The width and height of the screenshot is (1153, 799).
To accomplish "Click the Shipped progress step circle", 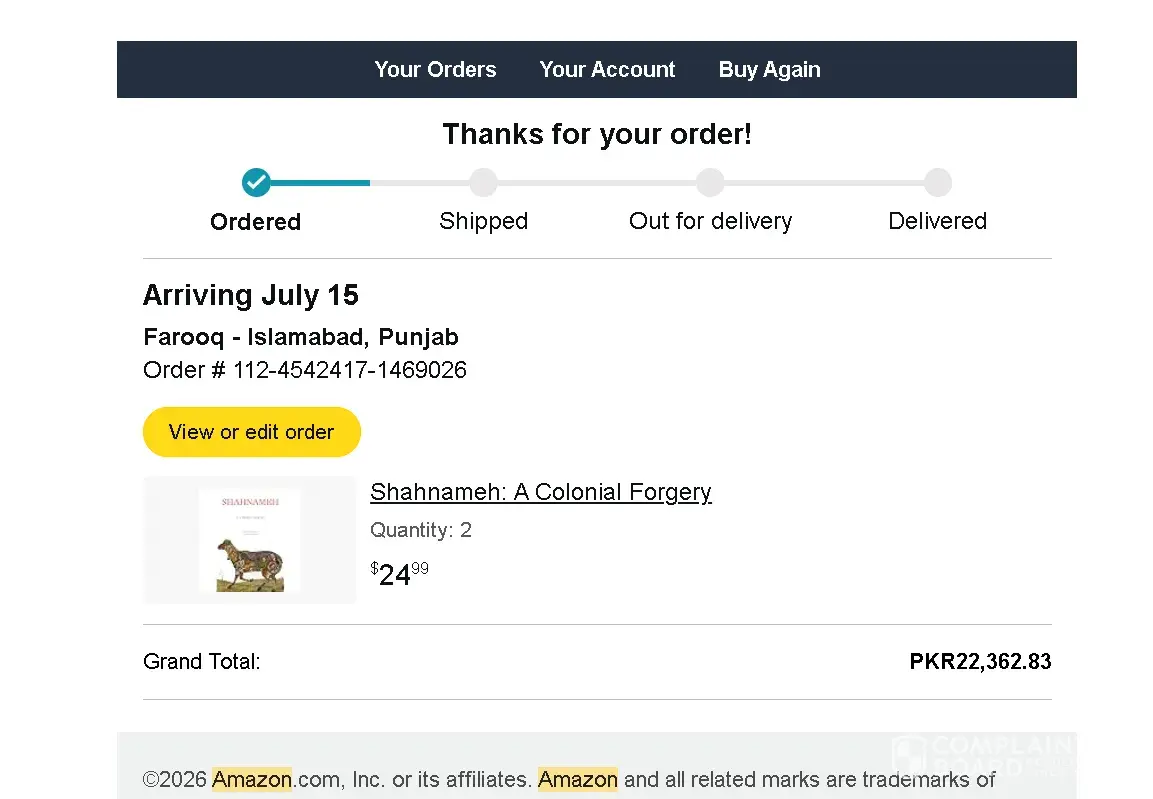I will (x=483, y=182).
